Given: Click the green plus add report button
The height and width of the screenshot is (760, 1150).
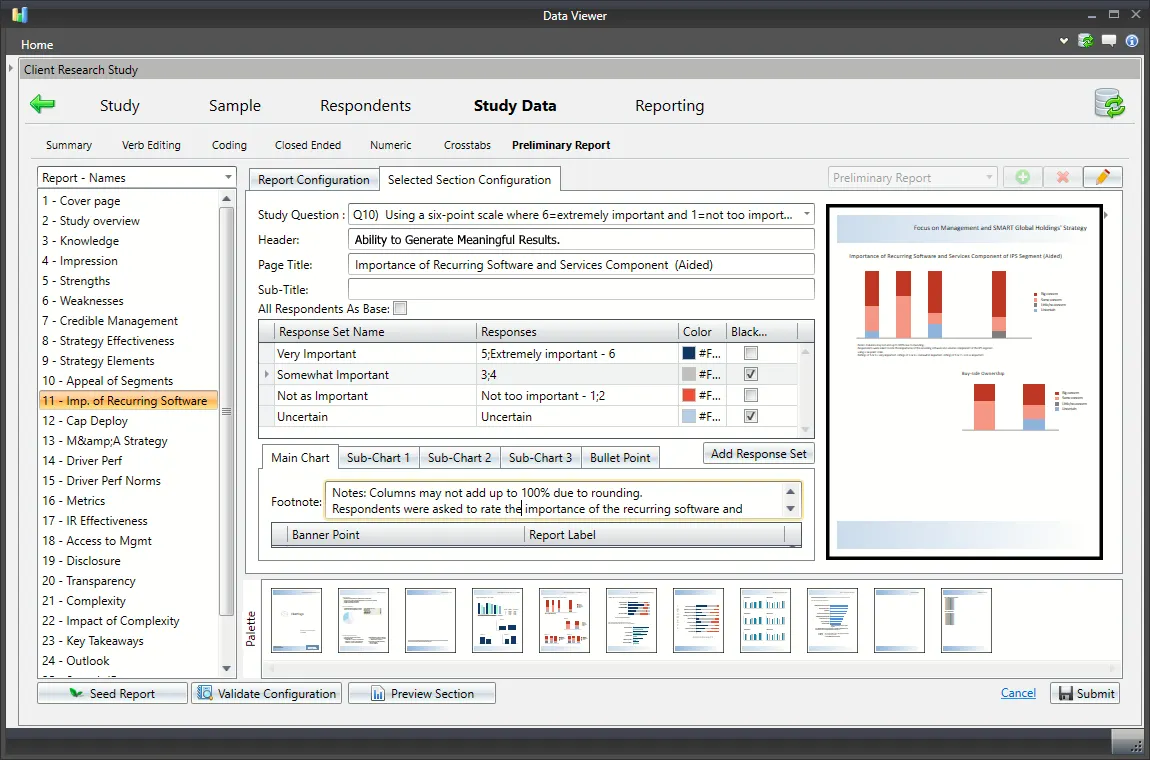Looking at the screenshot, I should click(1022, 178).
